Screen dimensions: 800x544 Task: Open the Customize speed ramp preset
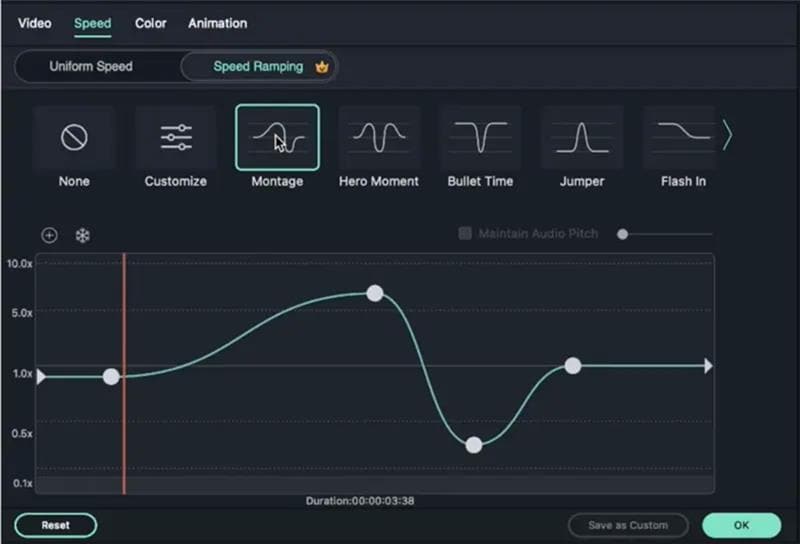point(176,137)
